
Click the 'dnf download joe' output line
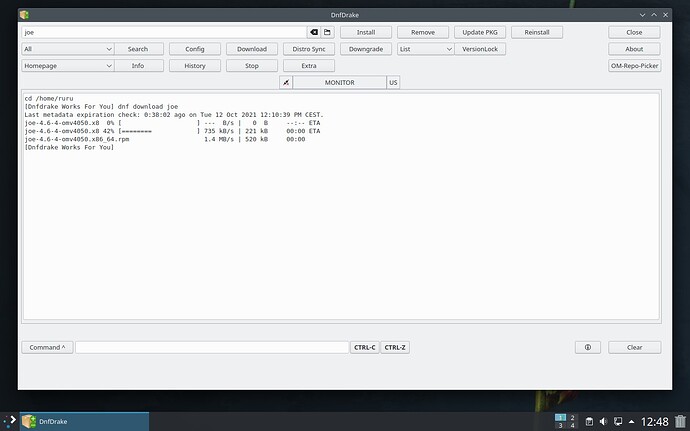[x=101, y=107]
